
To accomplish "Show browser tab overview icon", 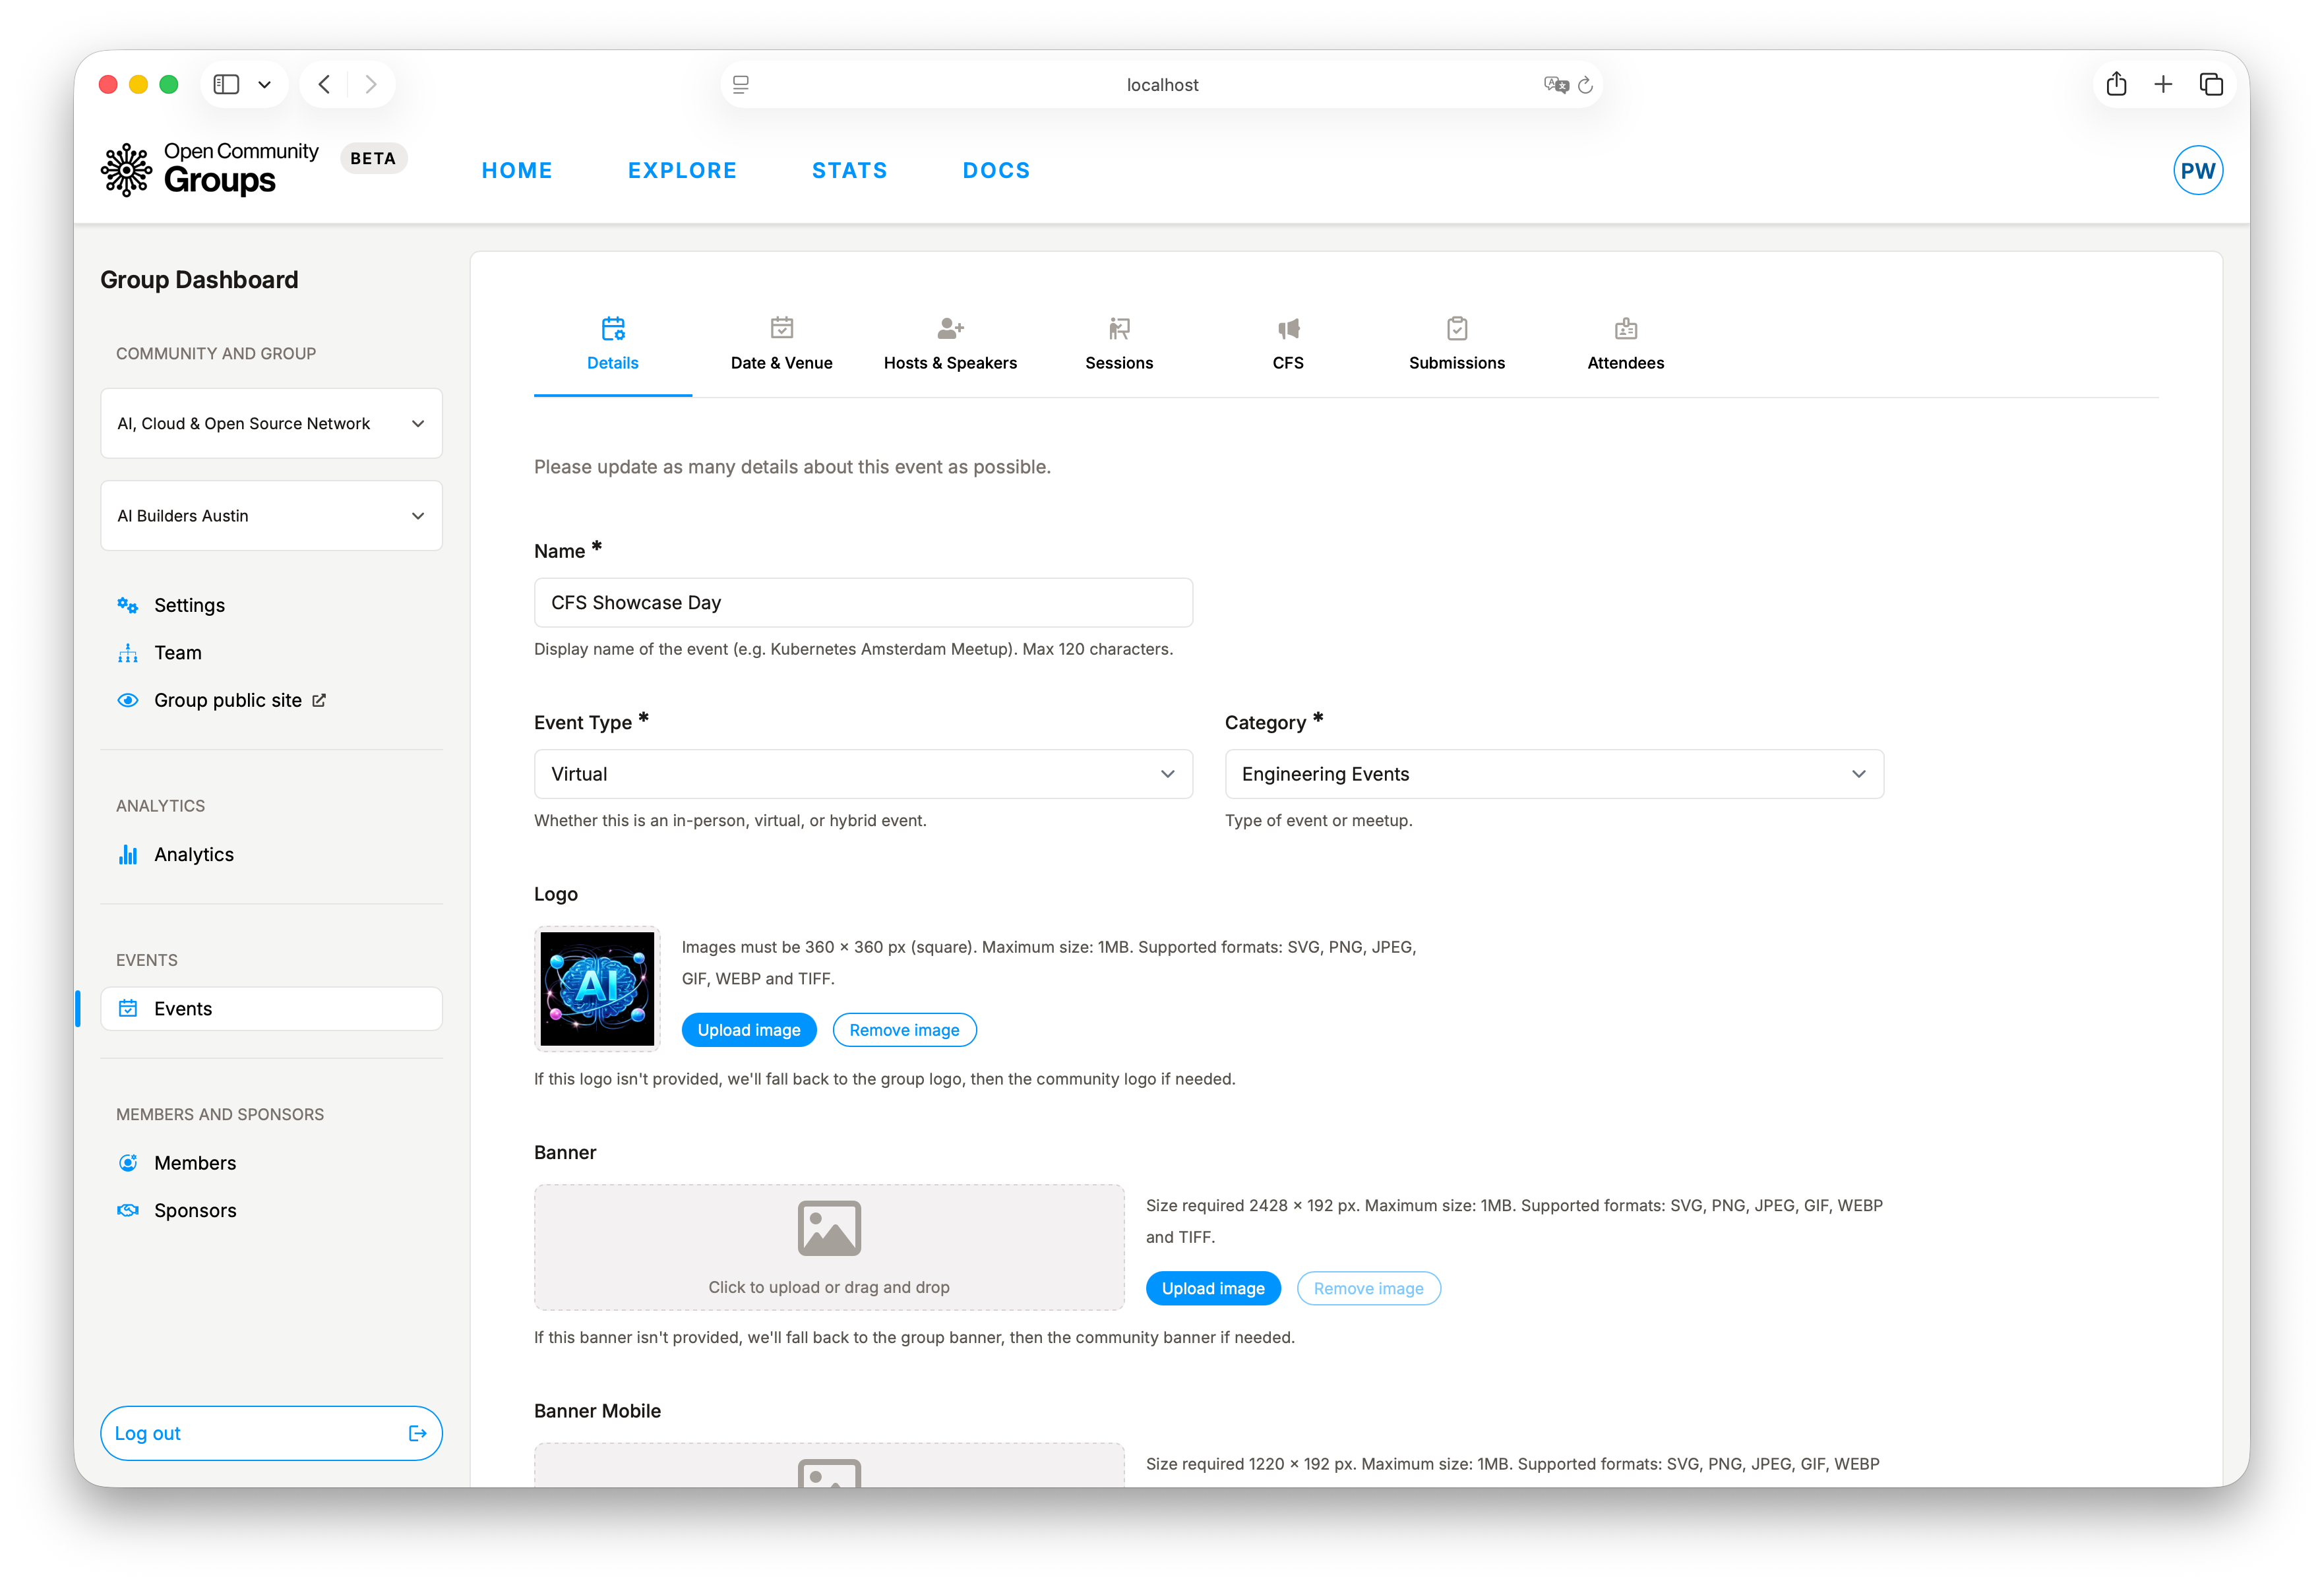I will coord(2211,84).
